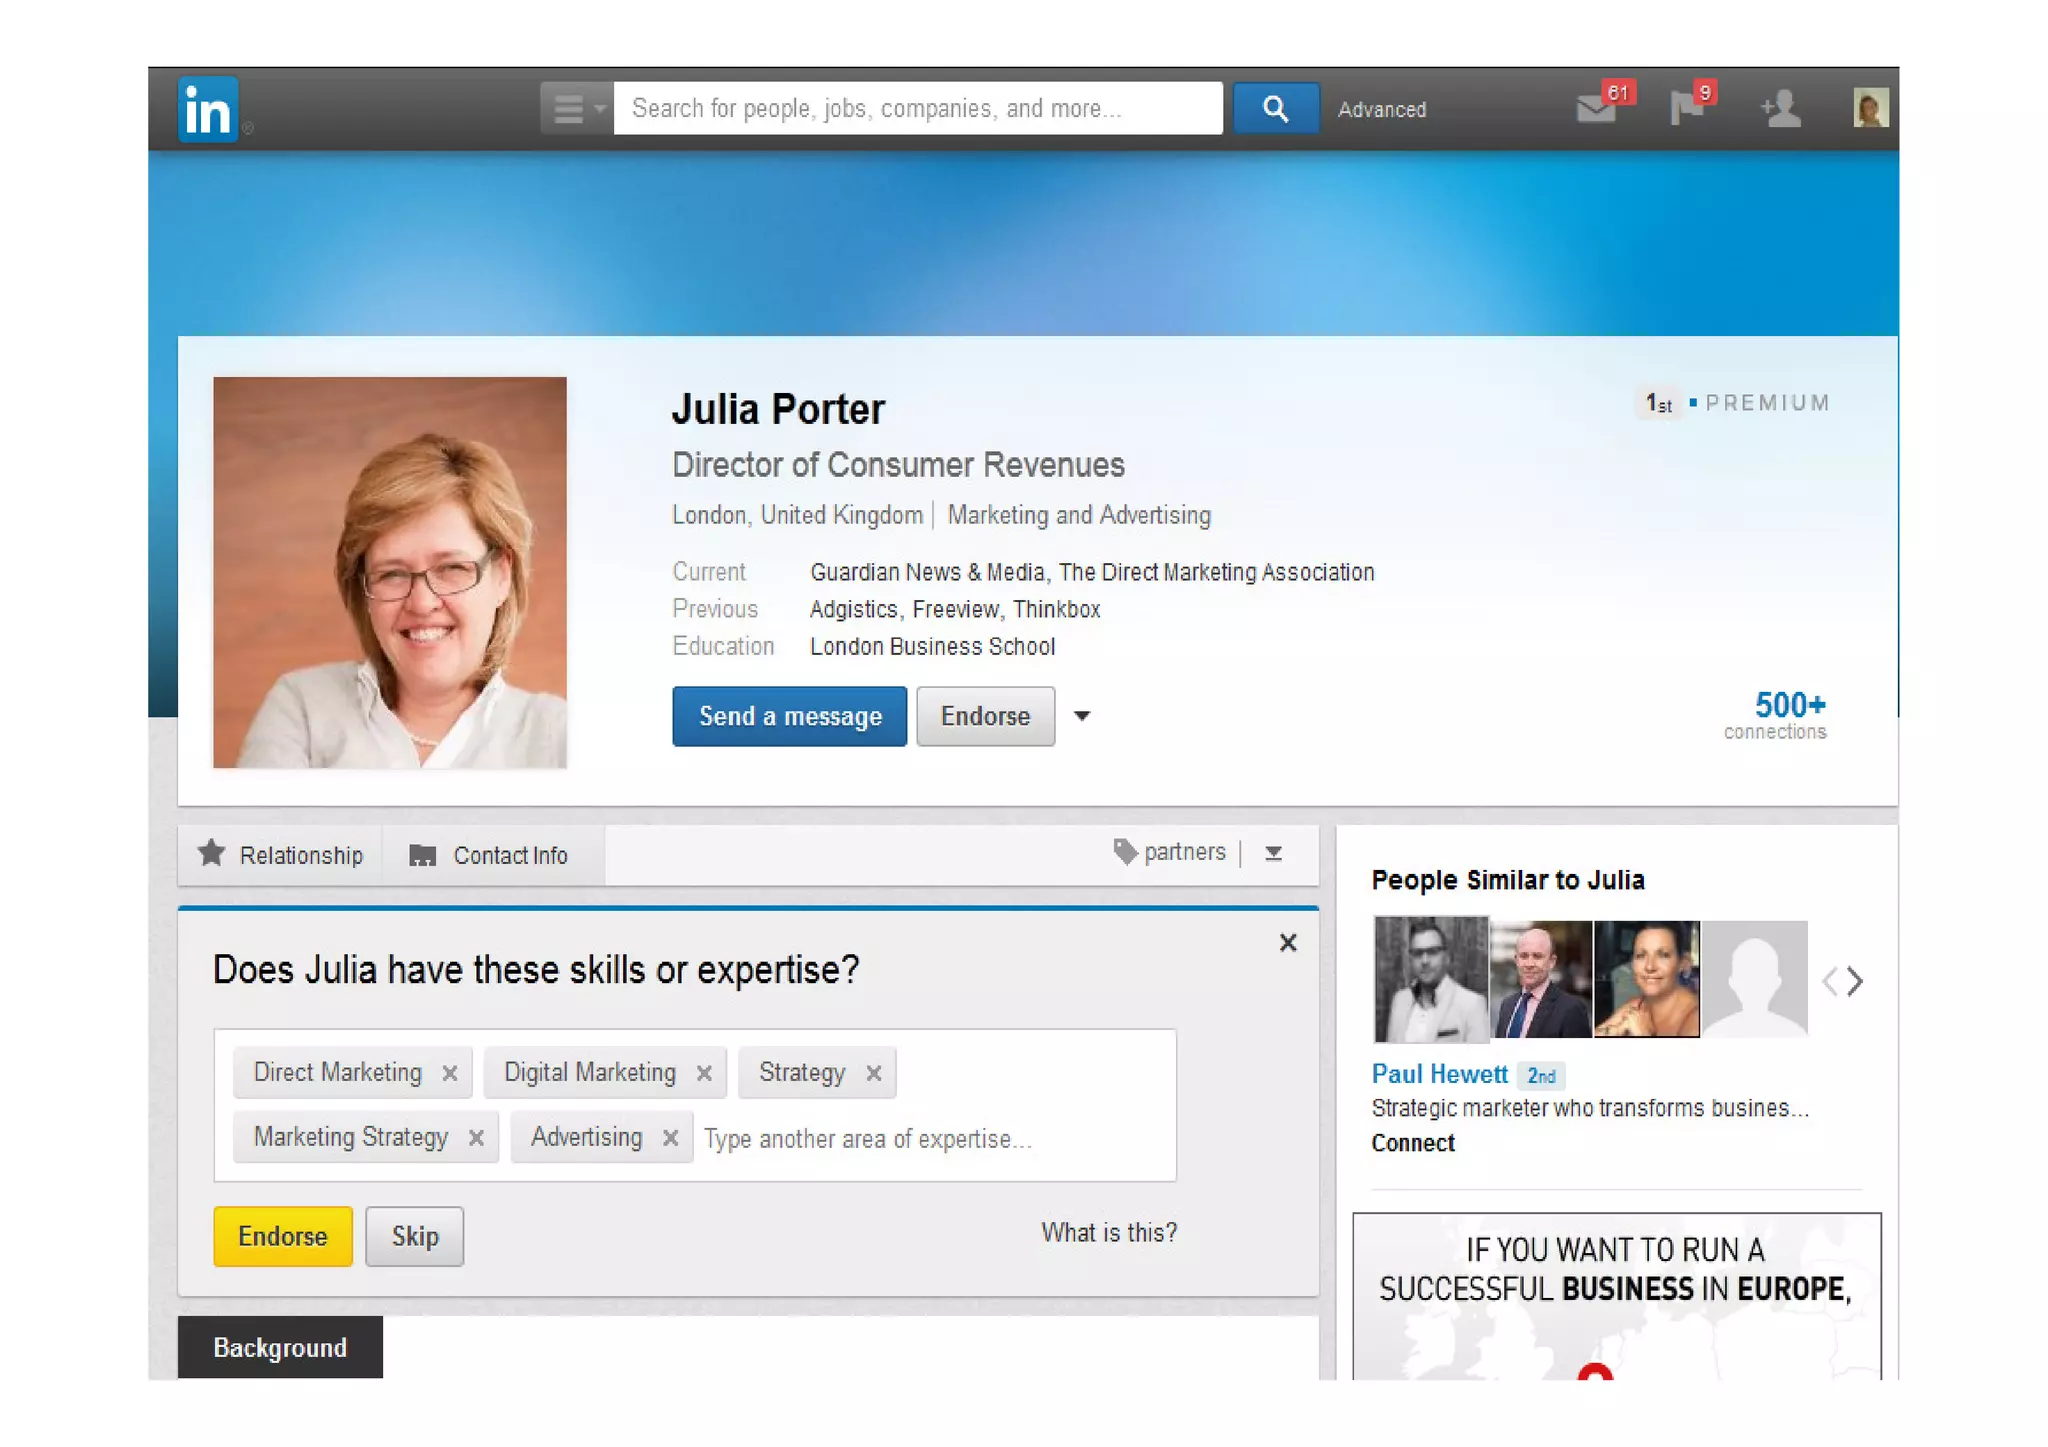Image resolution: width=2048 pixels, height=1447 pixels.
Task: Remove the Advertising skill tag
Action: [671, 1138]
